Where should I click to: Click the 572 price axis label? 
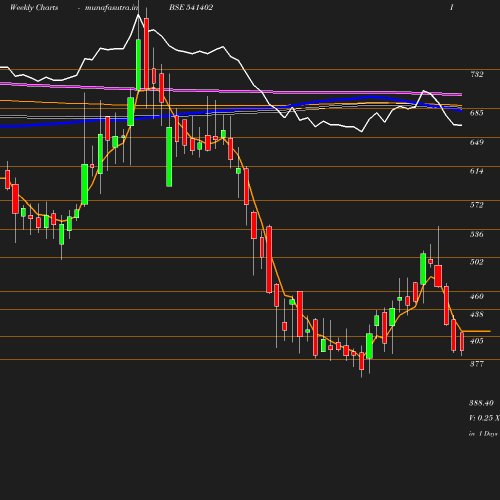(477, 205)
